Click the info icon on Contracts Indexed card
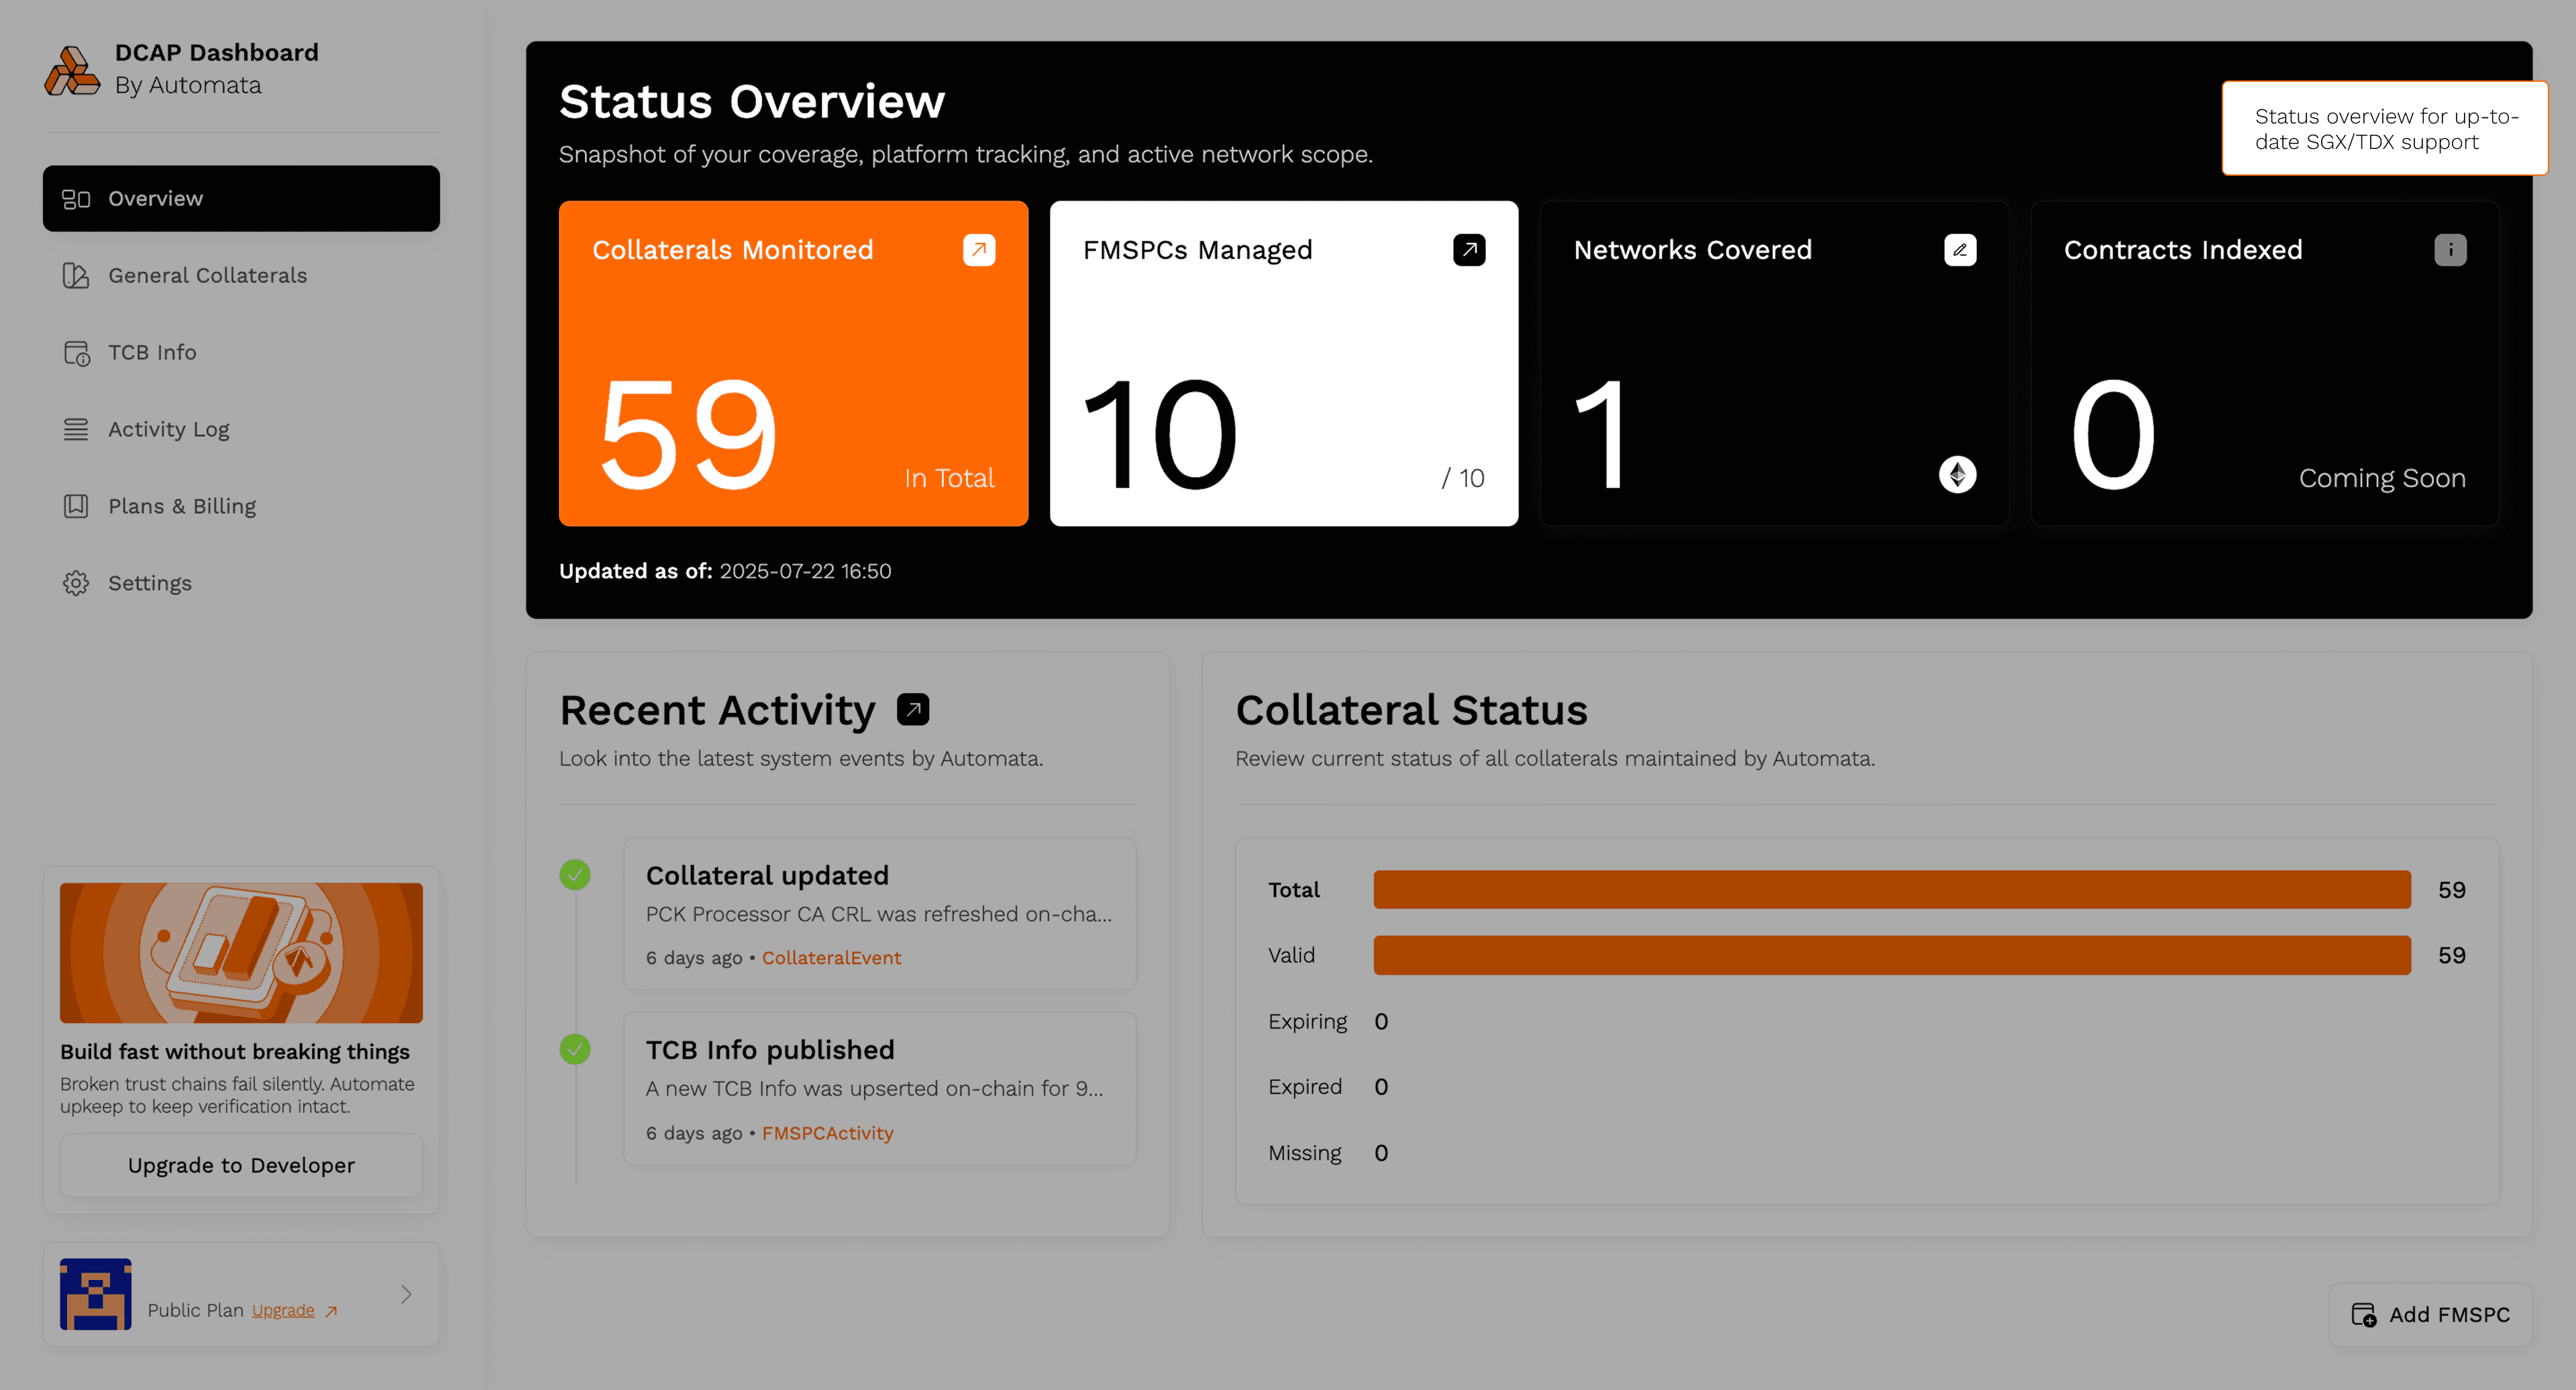Image resolution: width=2576 pixels, height=1390 pixels. click(x=2450, y=250)
